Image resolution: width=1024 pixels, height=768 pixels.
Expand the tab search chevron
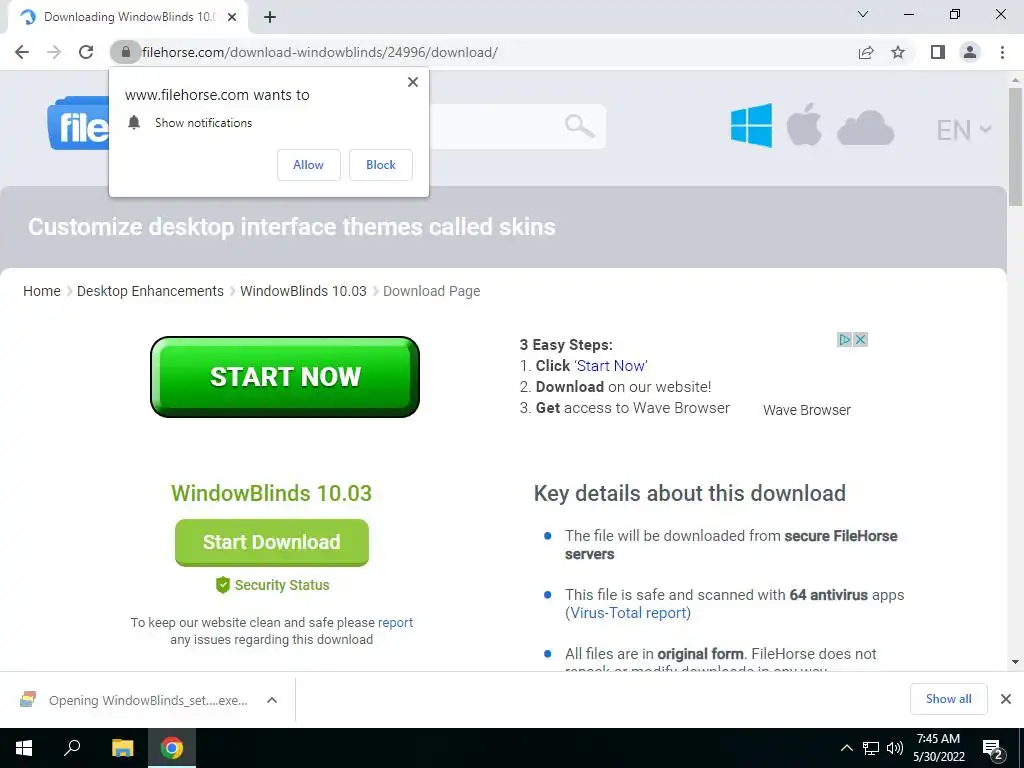pyautogui.click(x=863, y=14)
